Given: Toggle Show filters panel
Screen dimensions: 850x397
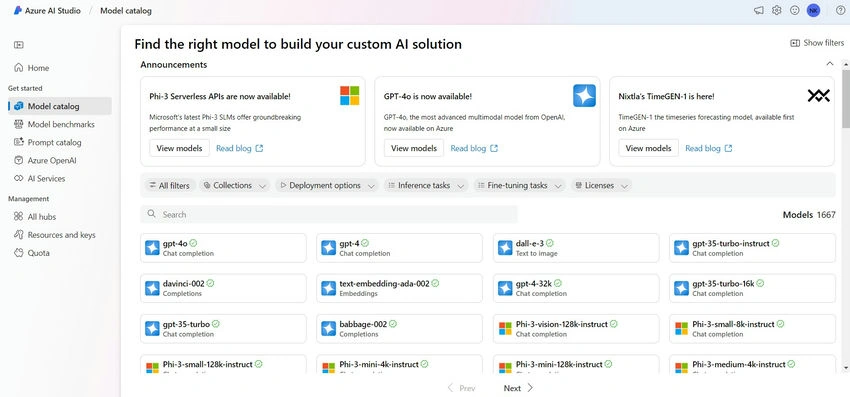Looking at the screenshot, I should click(x=817, y=43).
